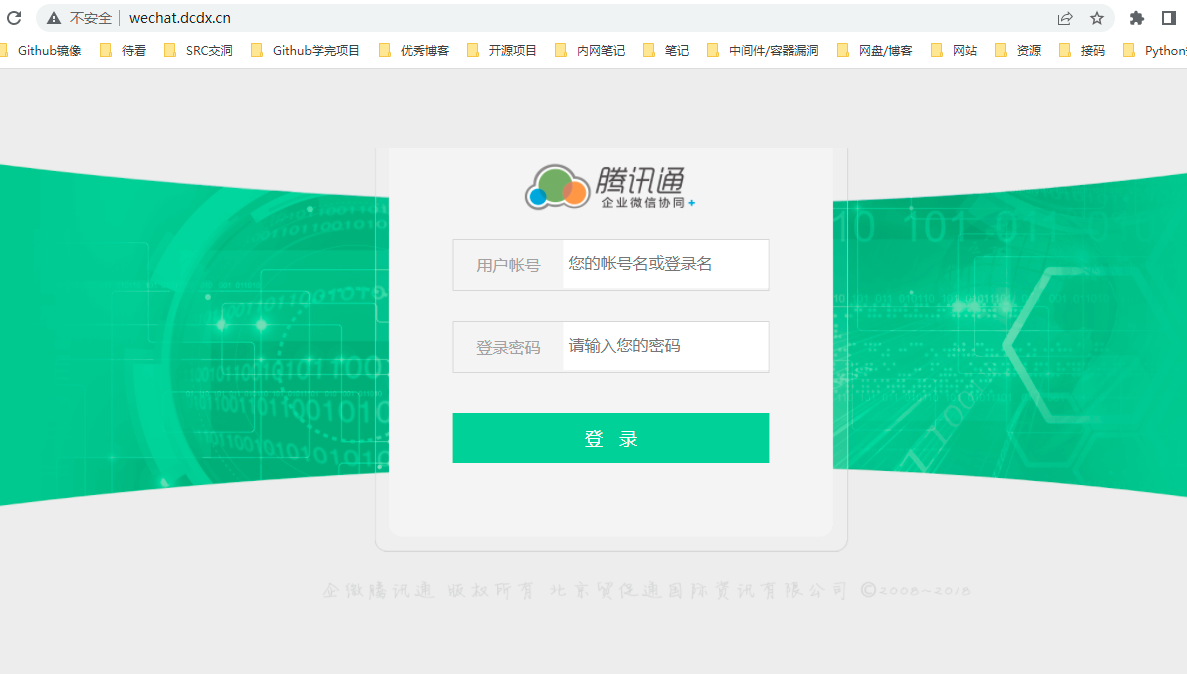
Task: Open the 网站 bookmark folder
Action: 955,51
